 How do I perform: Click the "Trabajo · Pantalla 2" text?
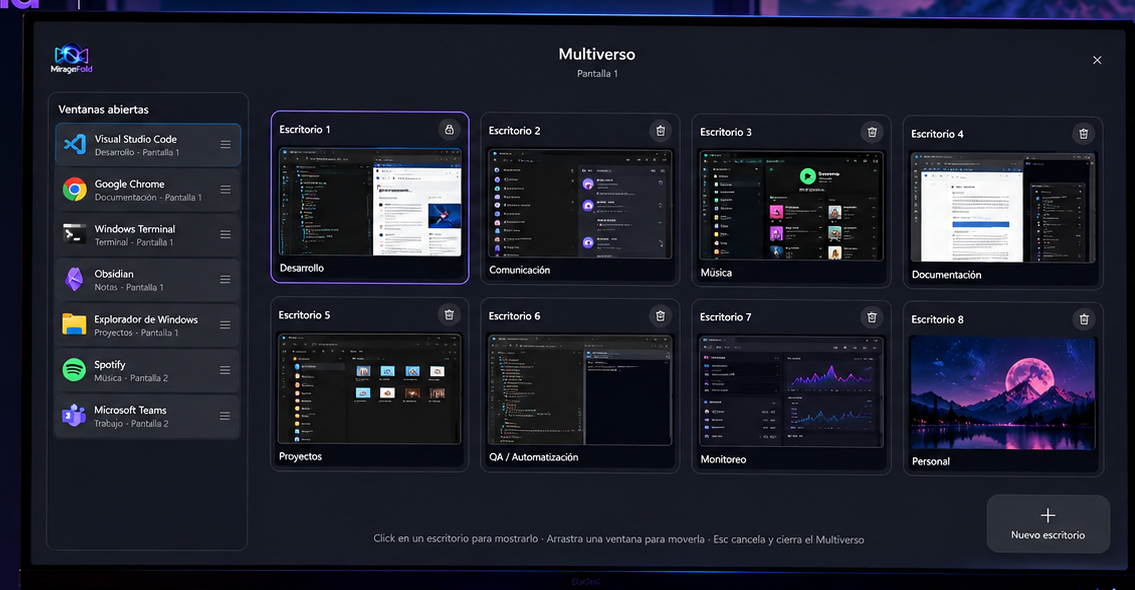click(131, 423)
